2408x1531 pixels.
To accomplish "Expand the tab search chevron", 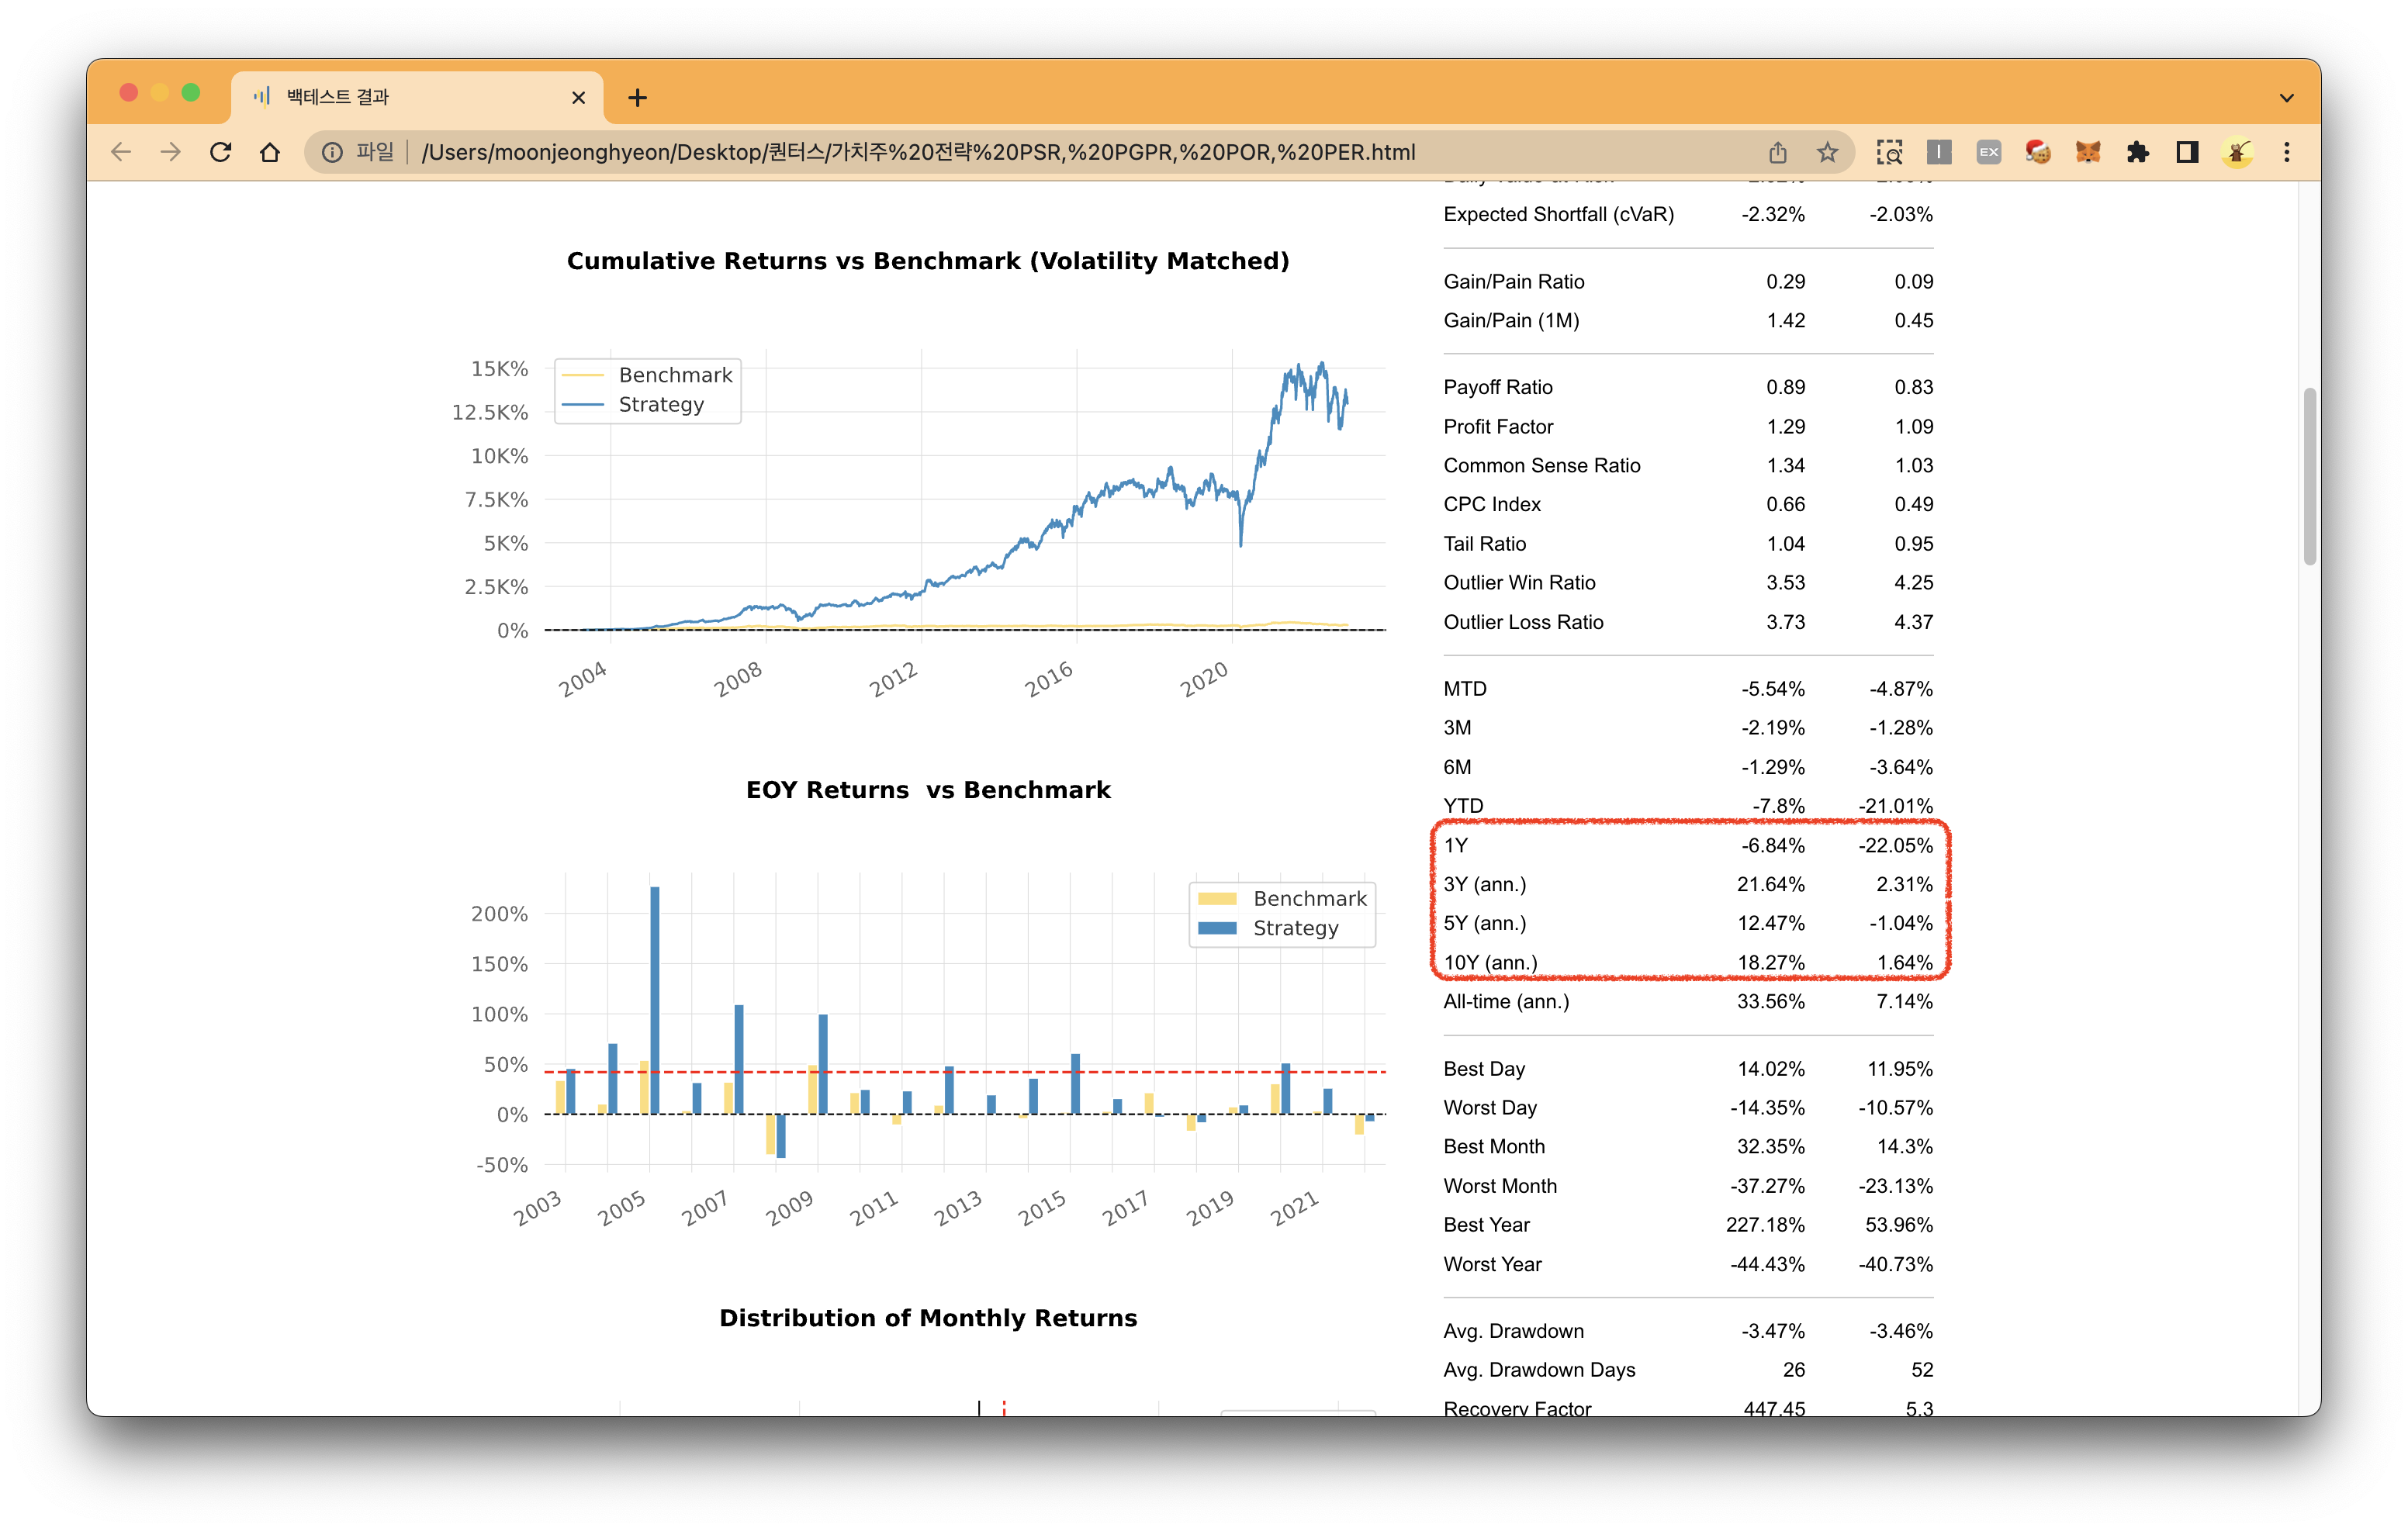I will [x=2286, y=98].
